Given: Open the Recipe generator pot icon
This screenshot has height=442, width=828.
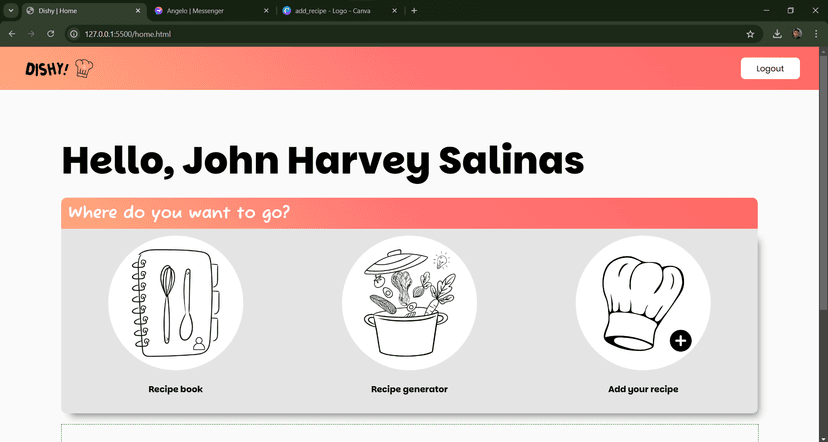Looking at the screenshot, I should click(x=409, y=303).
